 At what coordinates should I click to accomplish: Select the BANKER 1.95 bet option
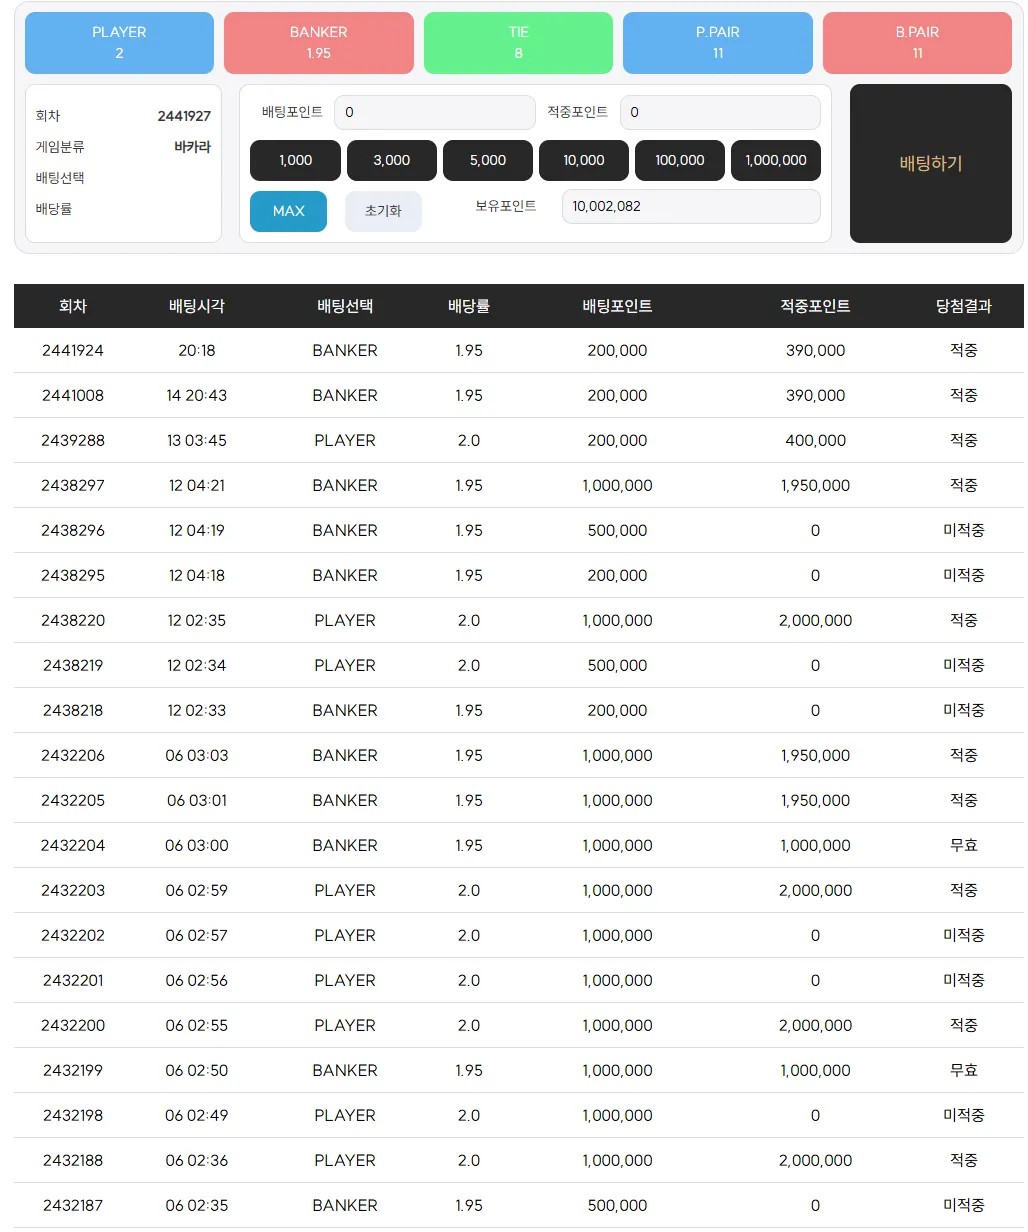coord(319,43)
